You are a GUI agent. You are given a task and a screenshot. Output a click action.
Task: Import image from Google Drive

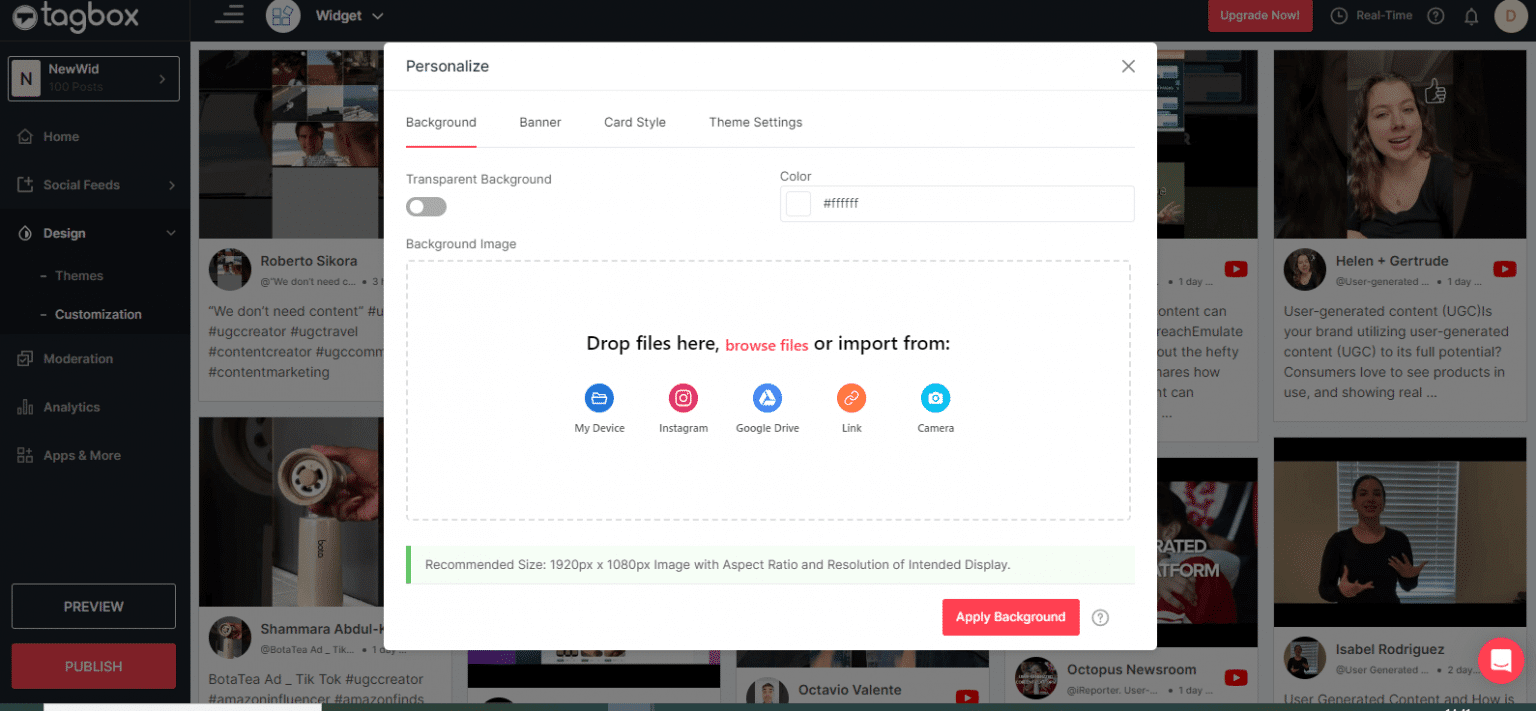coord(767,398)
